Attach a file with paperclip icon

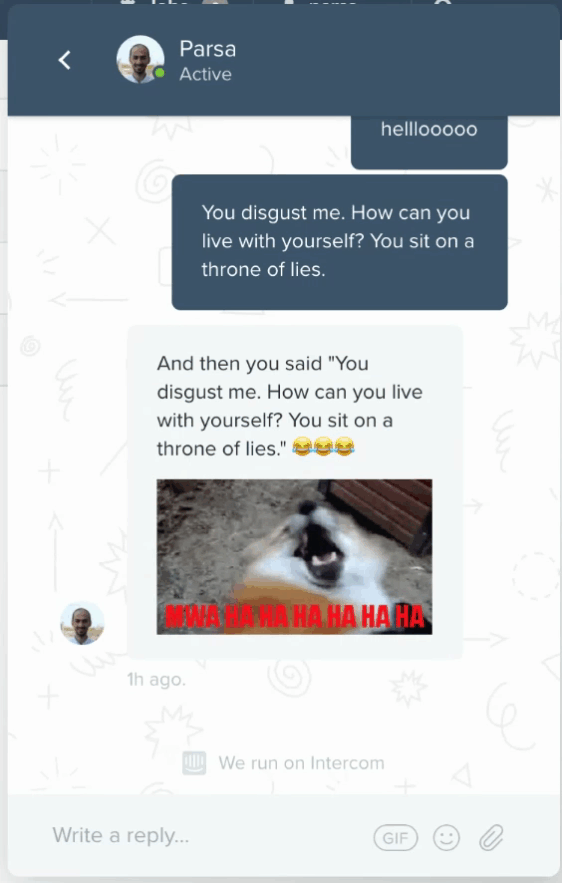click(x=491, y=837)
